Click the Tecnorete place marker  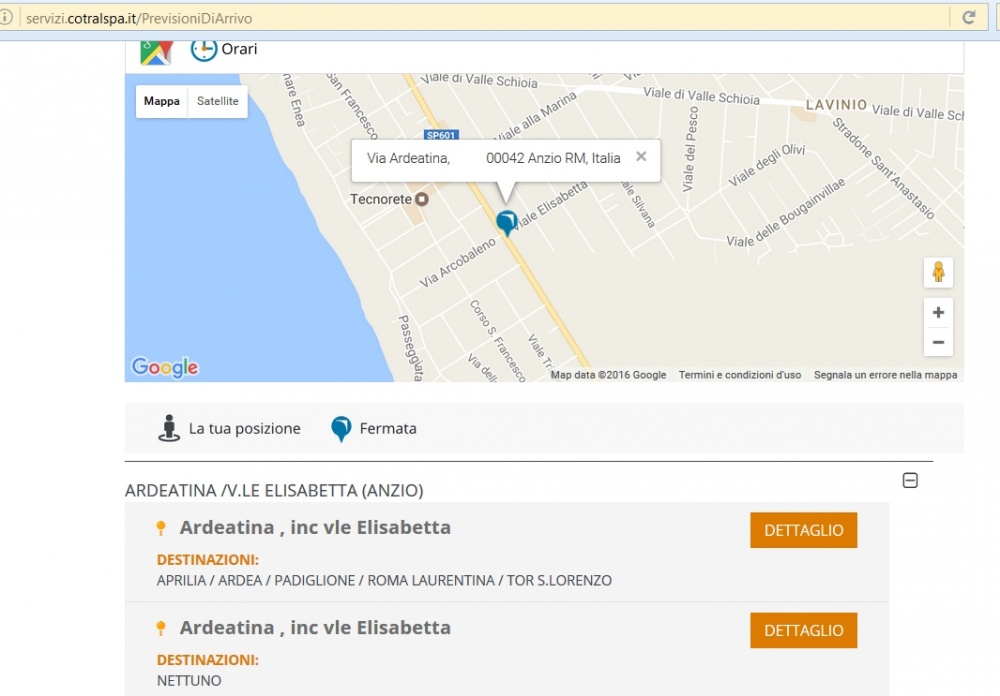coord(422,199)
